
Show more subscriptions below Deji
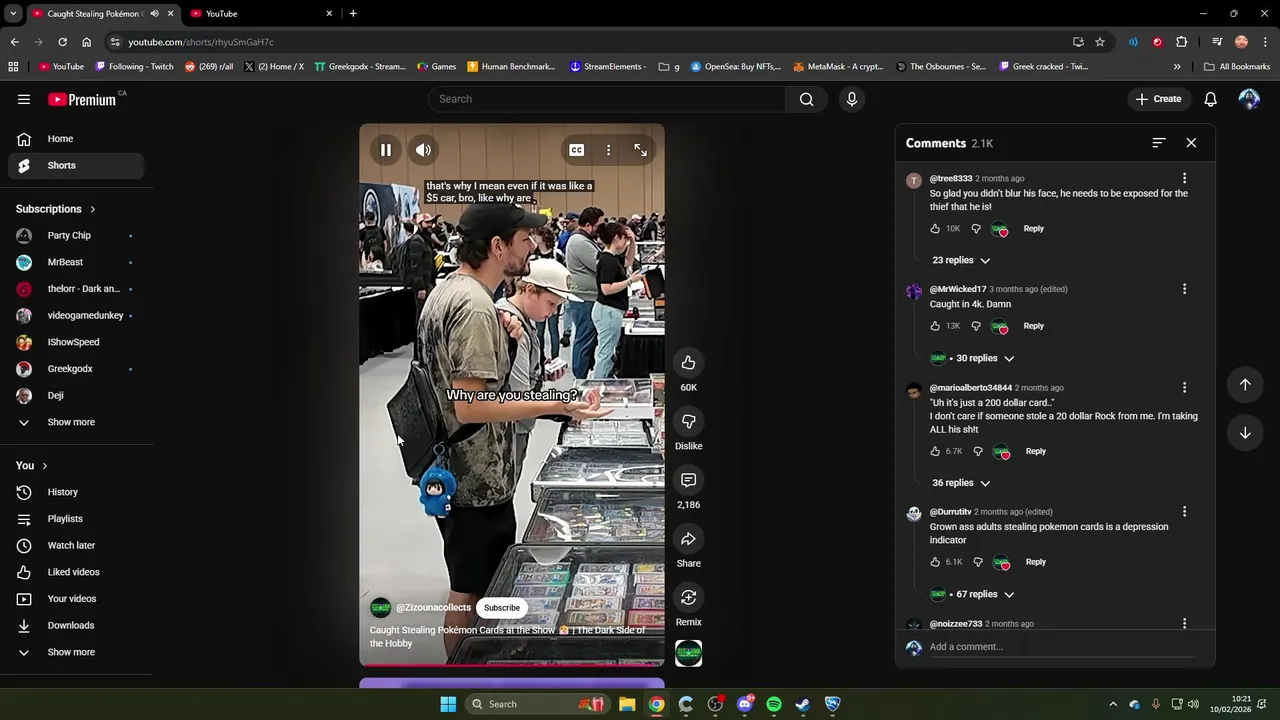click(x=75, y=422)
